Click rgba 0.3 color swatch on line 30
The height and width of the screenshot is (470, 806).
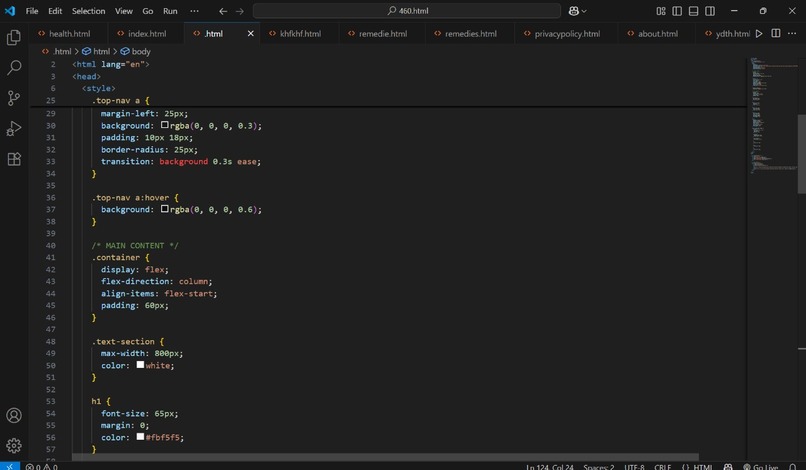[164, 125]
